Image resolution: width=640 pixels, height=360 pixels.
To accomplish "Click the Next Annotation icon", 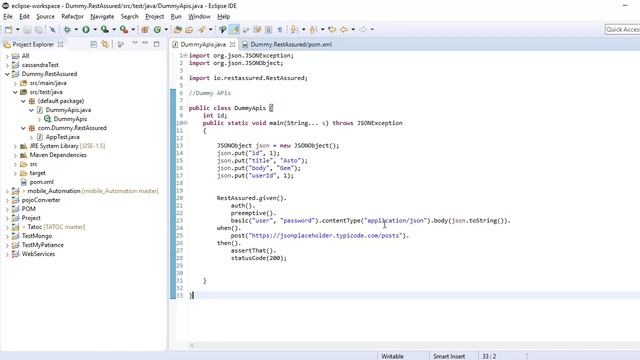I will [x=293, y=29].
